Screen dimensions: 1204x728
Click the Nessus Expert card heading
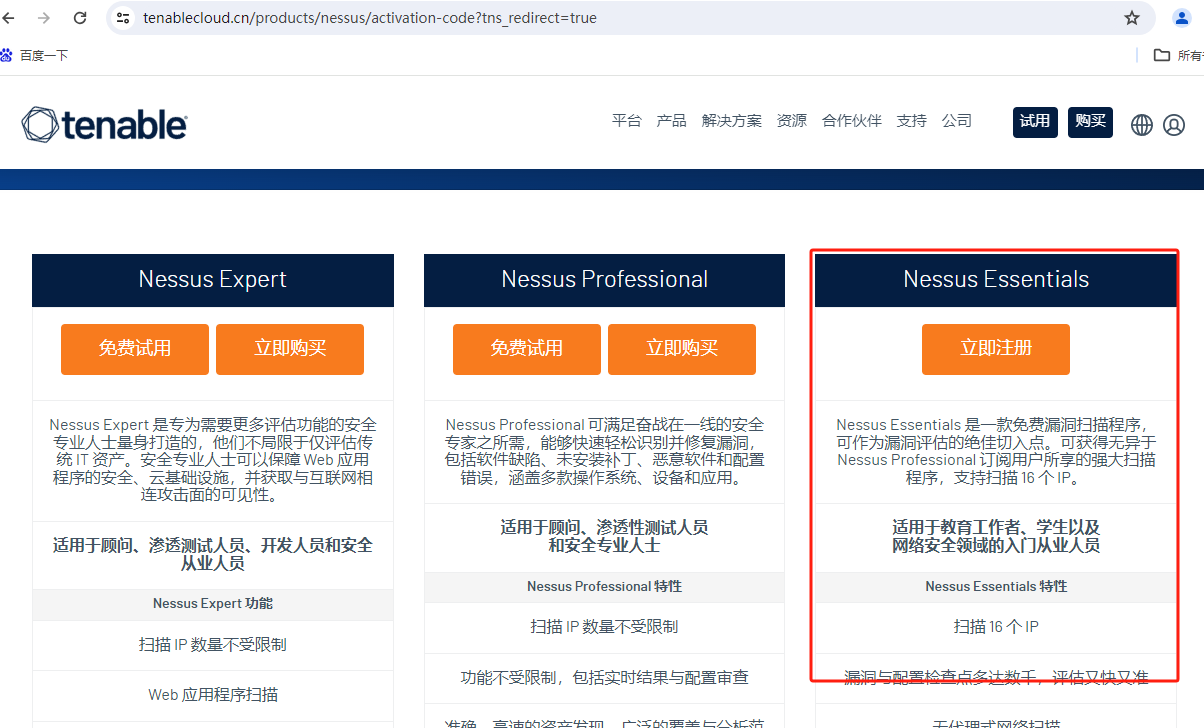click(213, 280)
